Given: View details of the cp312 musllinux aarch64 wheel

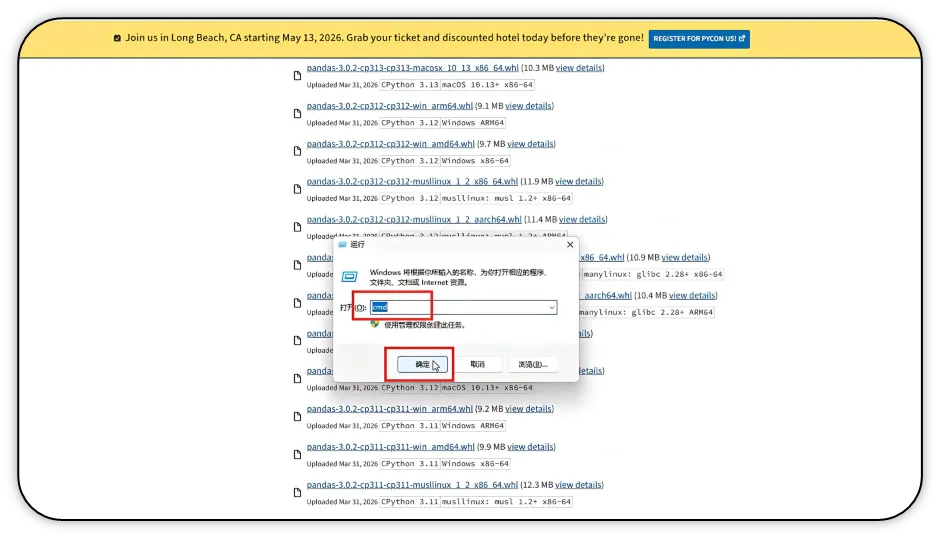Looking at the screenshot, I should click(x=582, y=220).
